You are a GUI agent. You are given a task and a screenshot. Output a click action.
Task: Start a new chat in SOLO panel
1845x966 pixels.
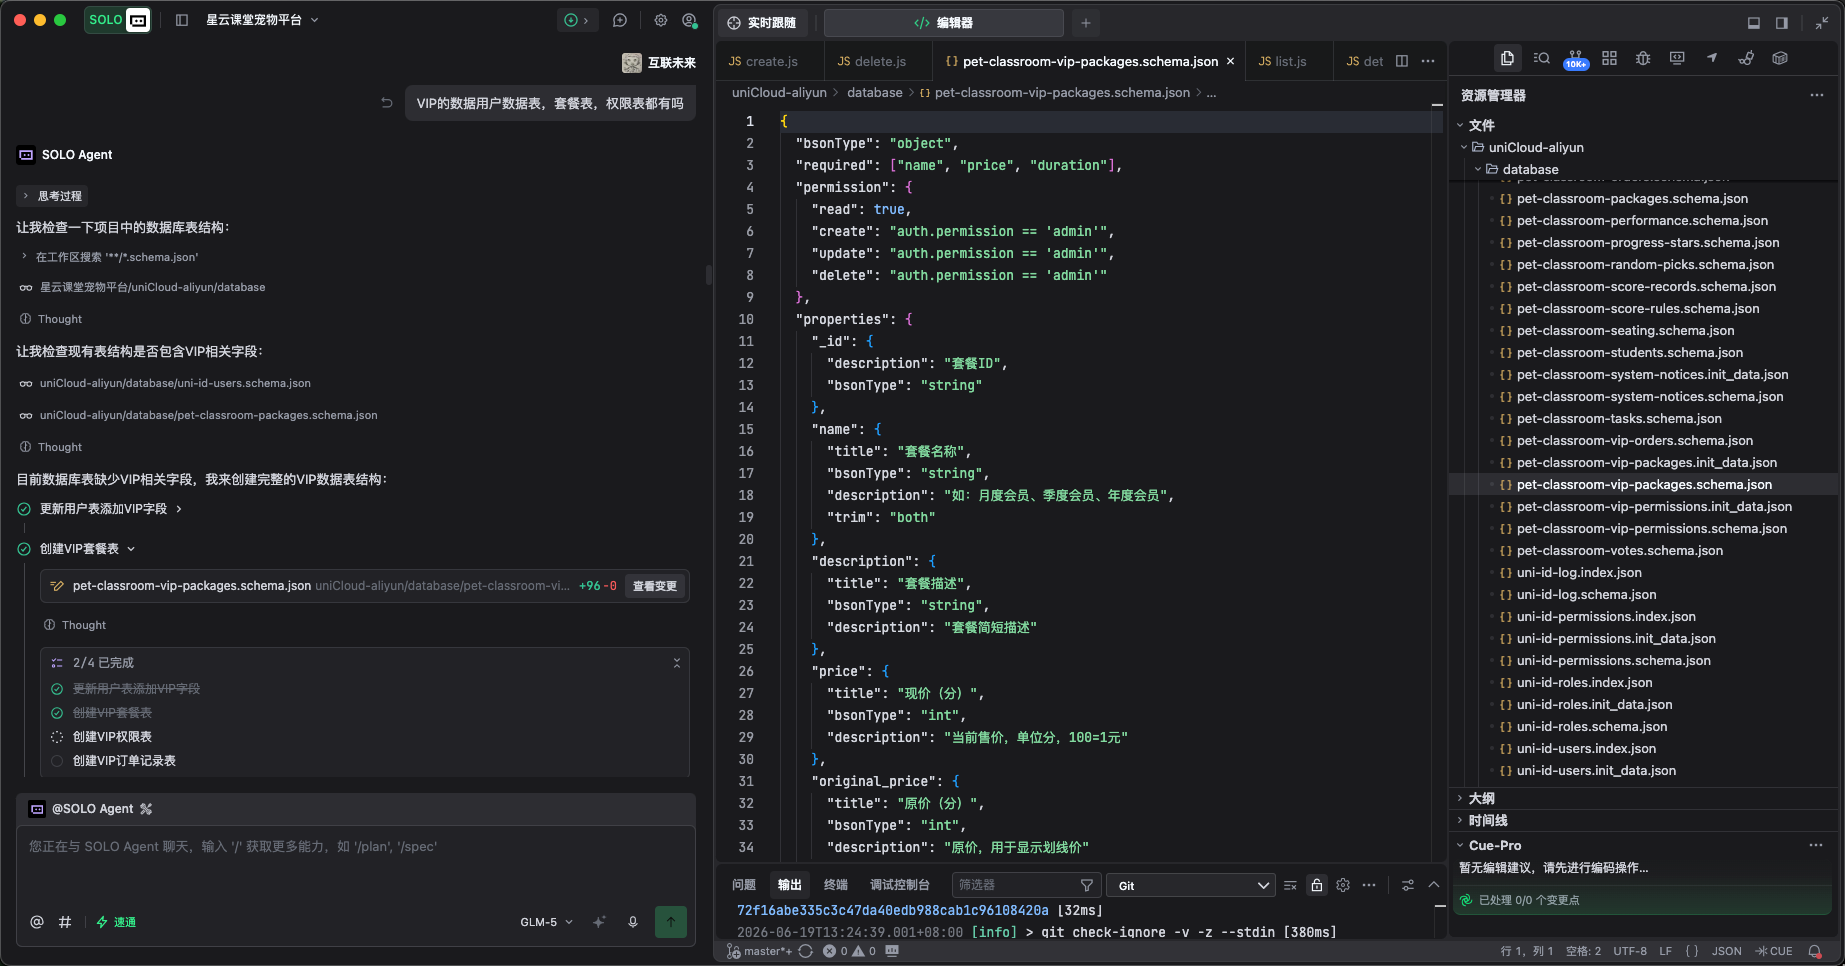click(x=620, y=20)
